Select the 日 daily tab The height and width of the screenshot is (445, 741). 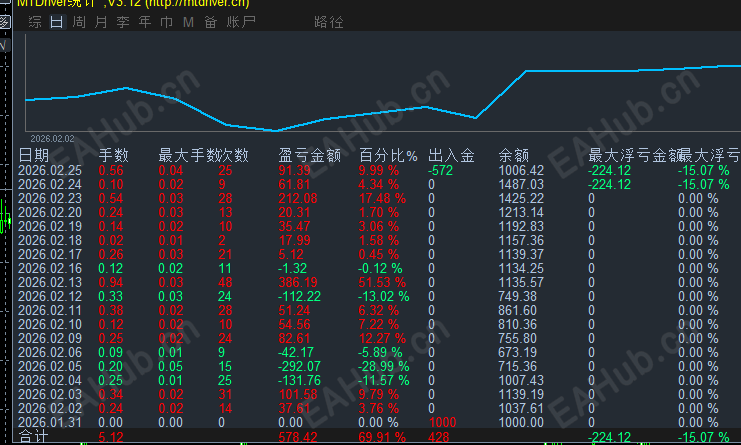[57, 22]
